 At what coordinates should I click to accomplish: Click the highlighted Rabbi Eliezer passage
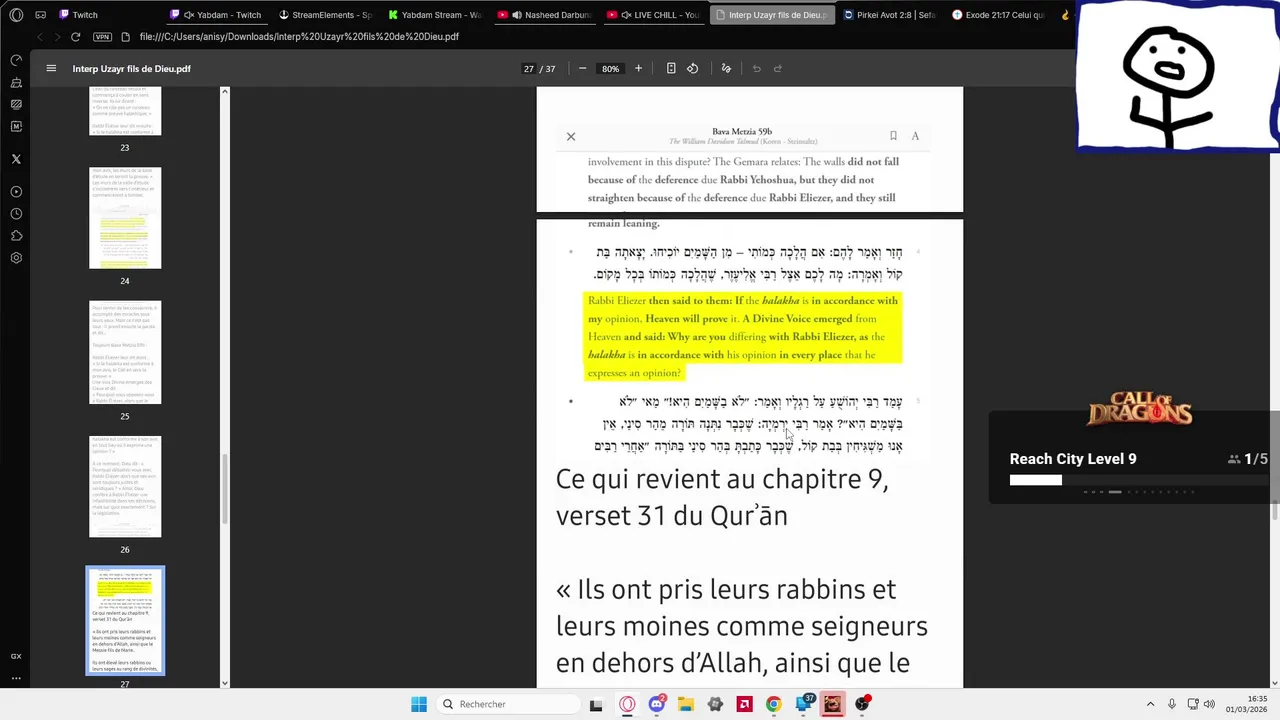click(743, 336)
